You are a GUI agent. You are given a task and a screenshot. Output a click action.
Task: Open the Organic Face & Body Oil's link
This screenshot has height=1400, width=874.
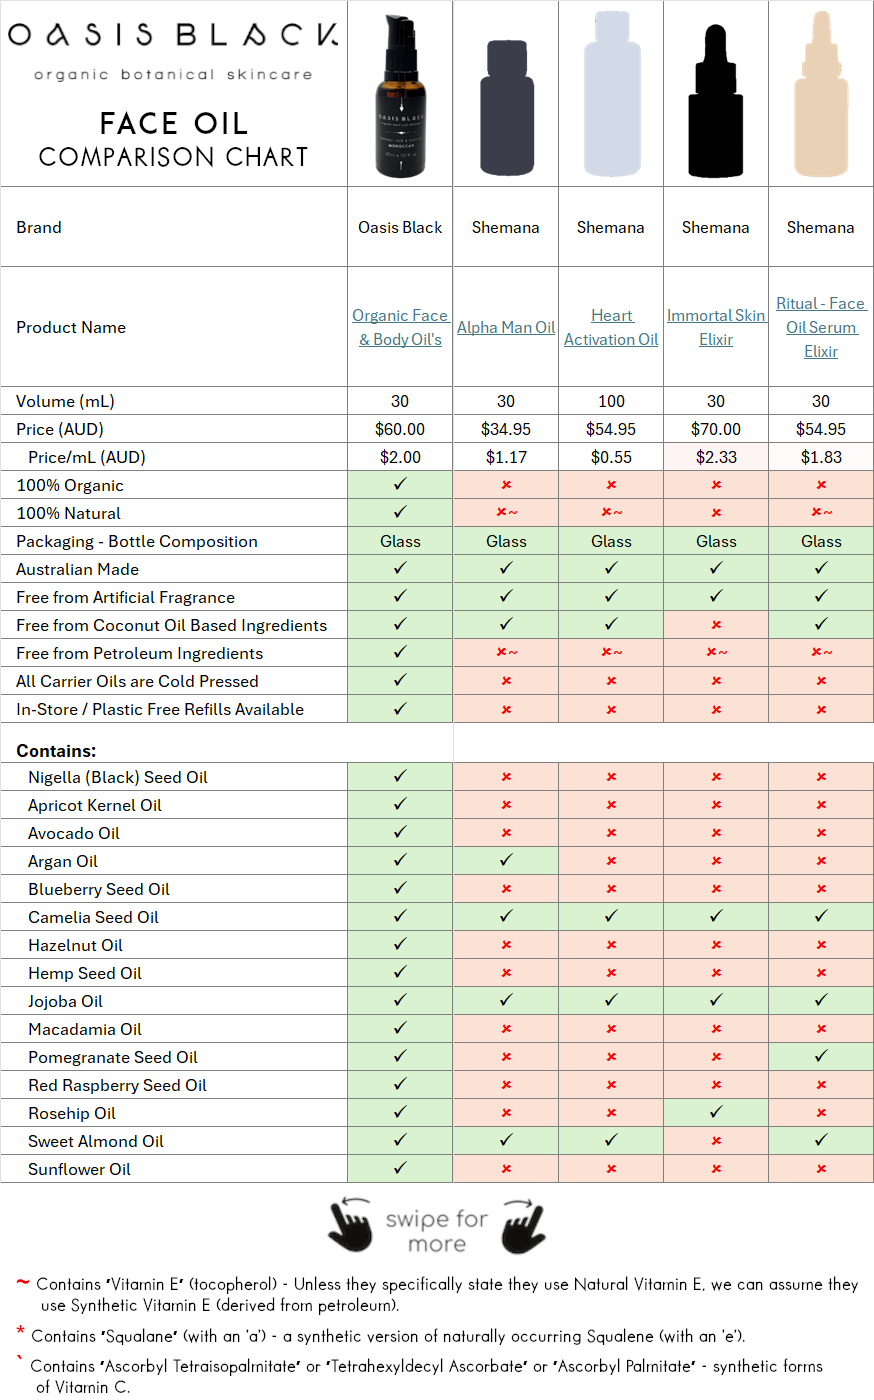(x=400, y=327)
